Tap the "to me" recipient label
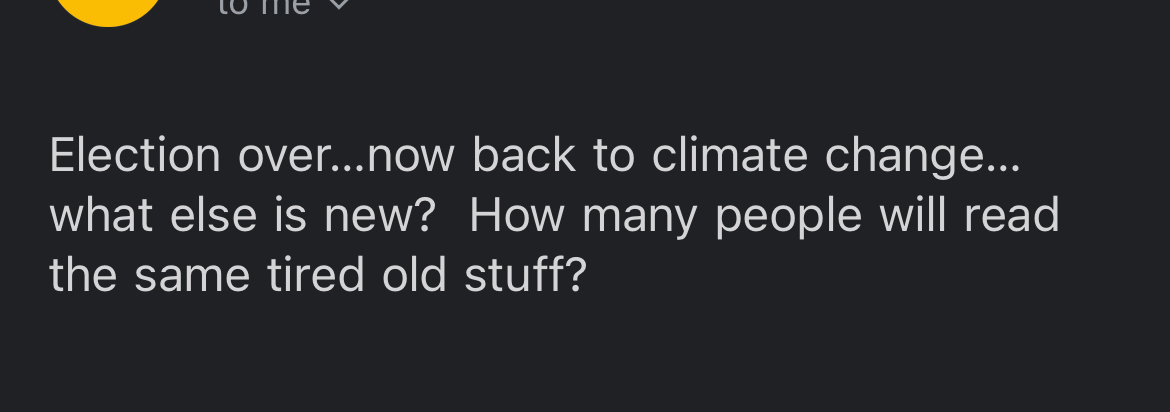The width and height of the screenshot is (1170, 412). click(264, 6)
